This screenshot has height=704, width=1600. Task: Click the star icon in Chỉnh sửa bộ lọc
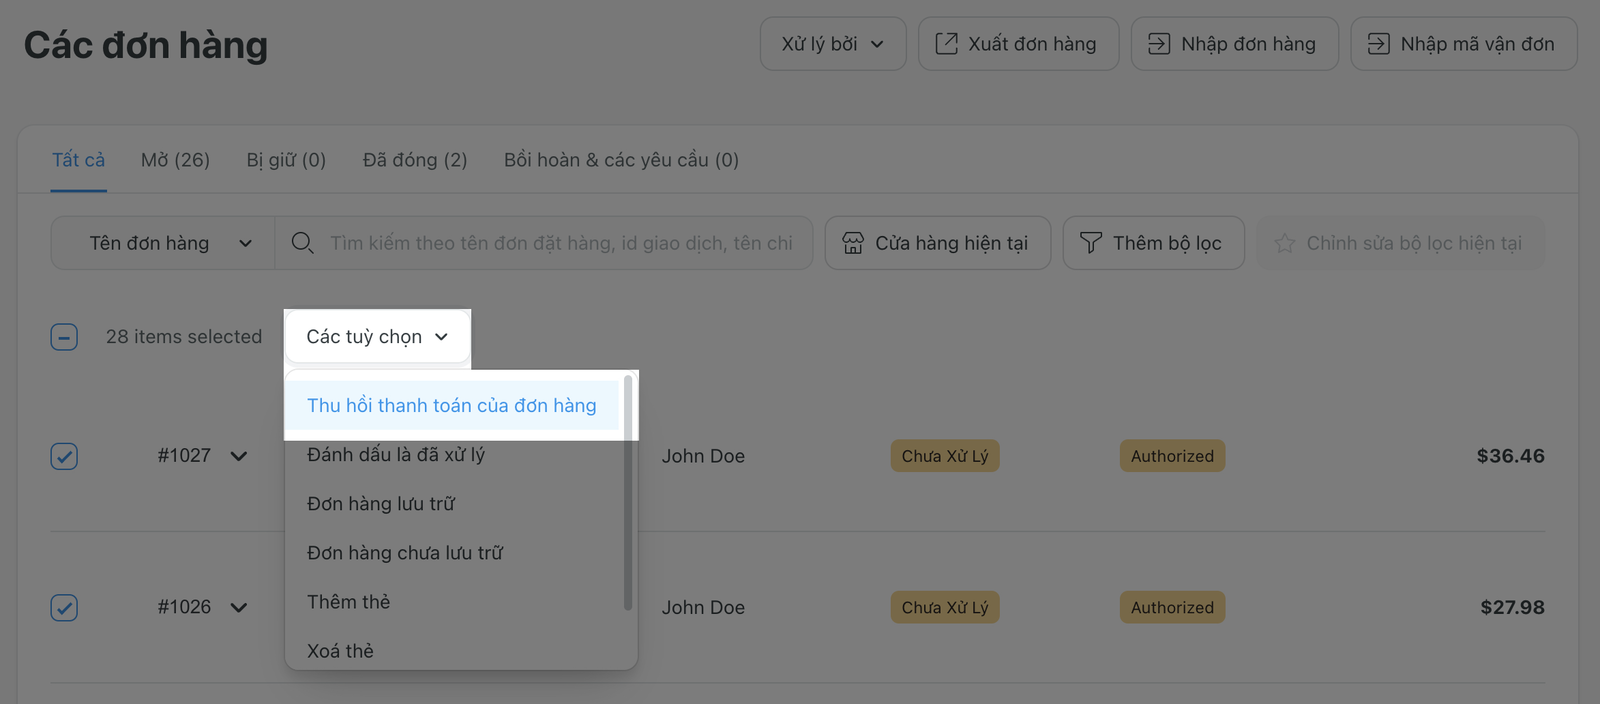pos(1285,243)
